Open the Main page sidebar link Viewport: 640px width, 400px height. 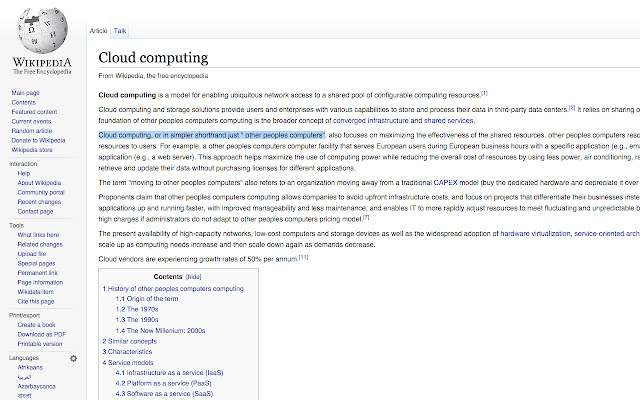tap(26, 93)
